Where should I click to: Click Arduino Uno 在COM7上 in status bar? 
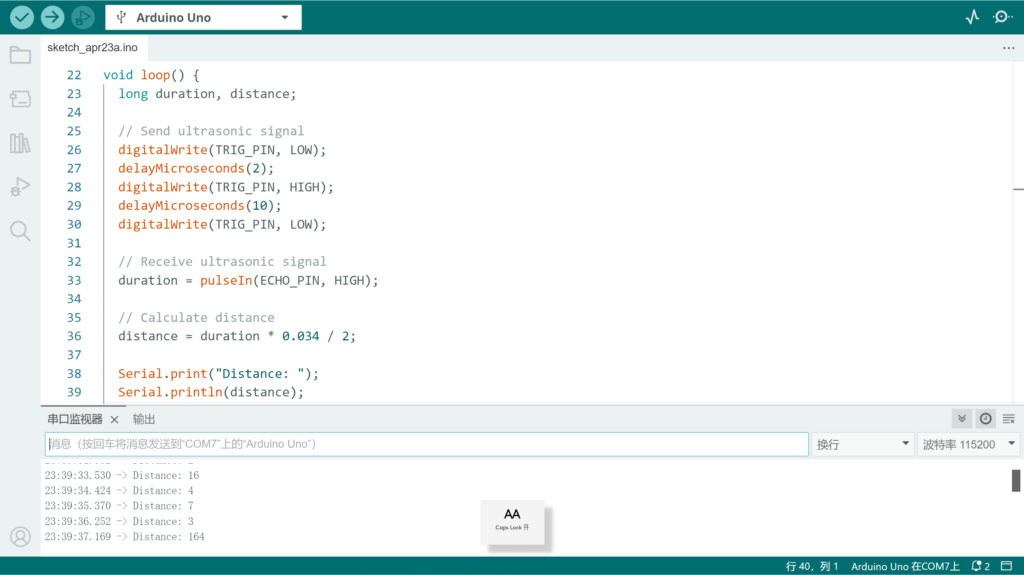point(904,566)
